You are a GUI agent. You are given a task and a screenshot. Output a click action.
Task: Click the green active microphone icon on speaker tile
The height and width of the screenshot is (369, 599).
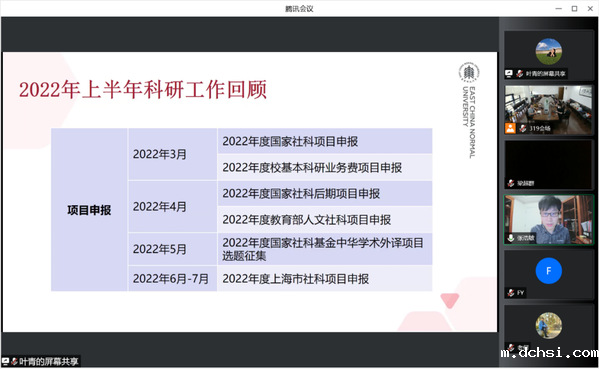tap(511, 238)
